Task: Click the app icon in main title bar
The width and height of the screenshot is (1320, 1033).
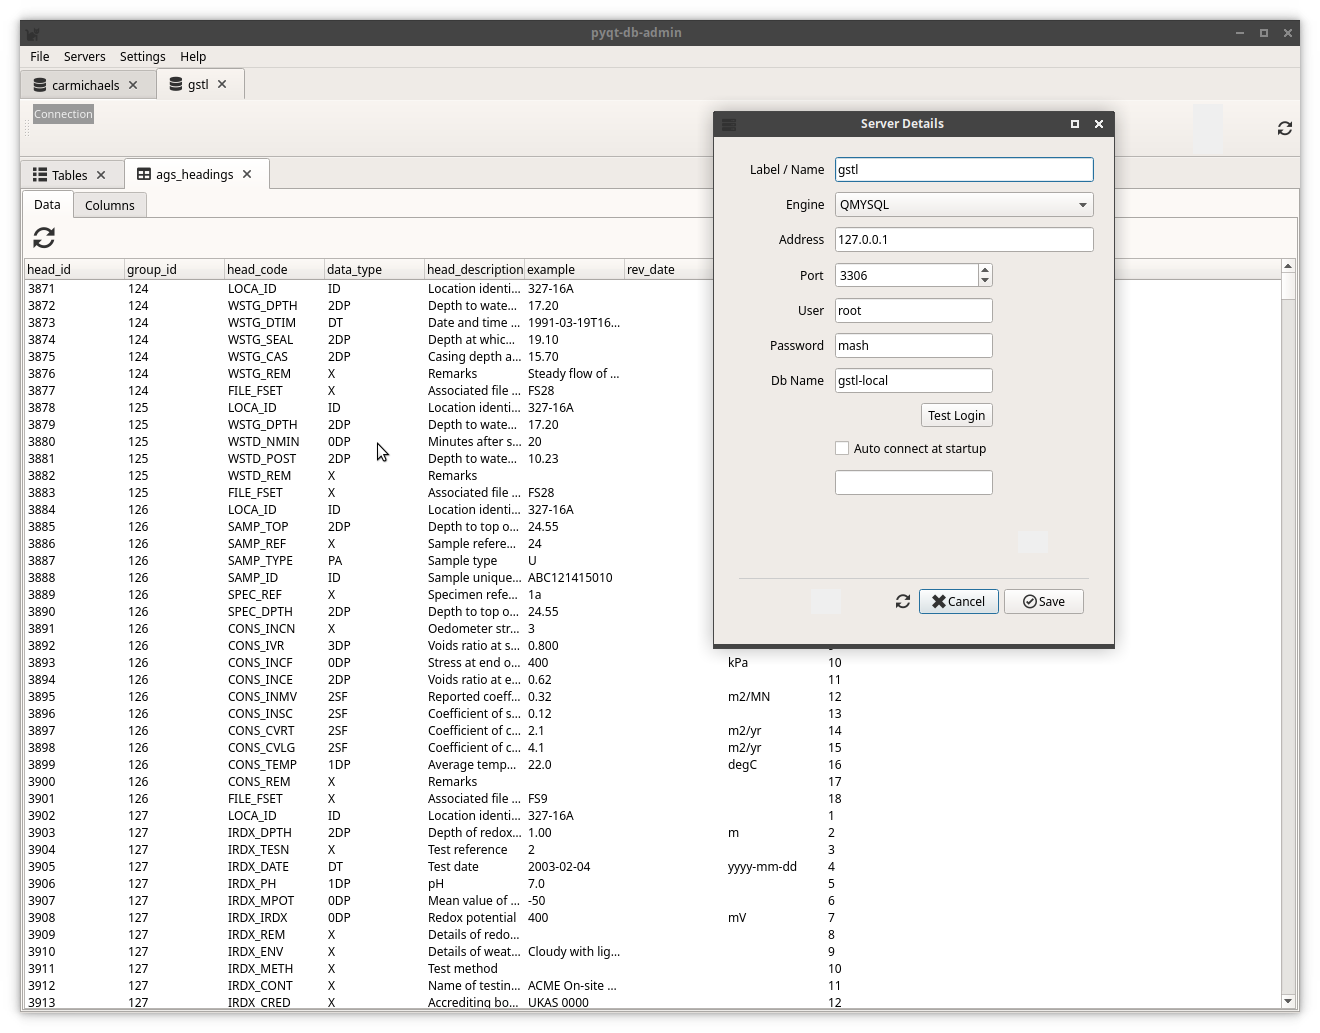Action: pos(33,33)
